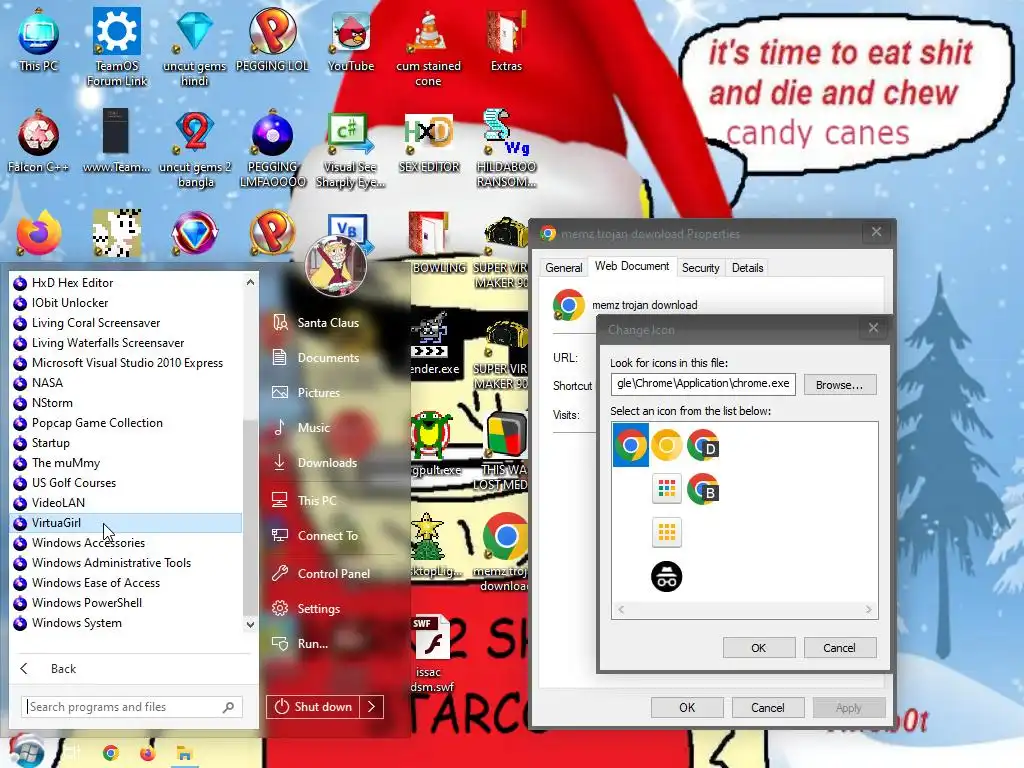1024x768 pixels.
Task: Expand the Popcap Game Collection folder
Action: (127, 423)
